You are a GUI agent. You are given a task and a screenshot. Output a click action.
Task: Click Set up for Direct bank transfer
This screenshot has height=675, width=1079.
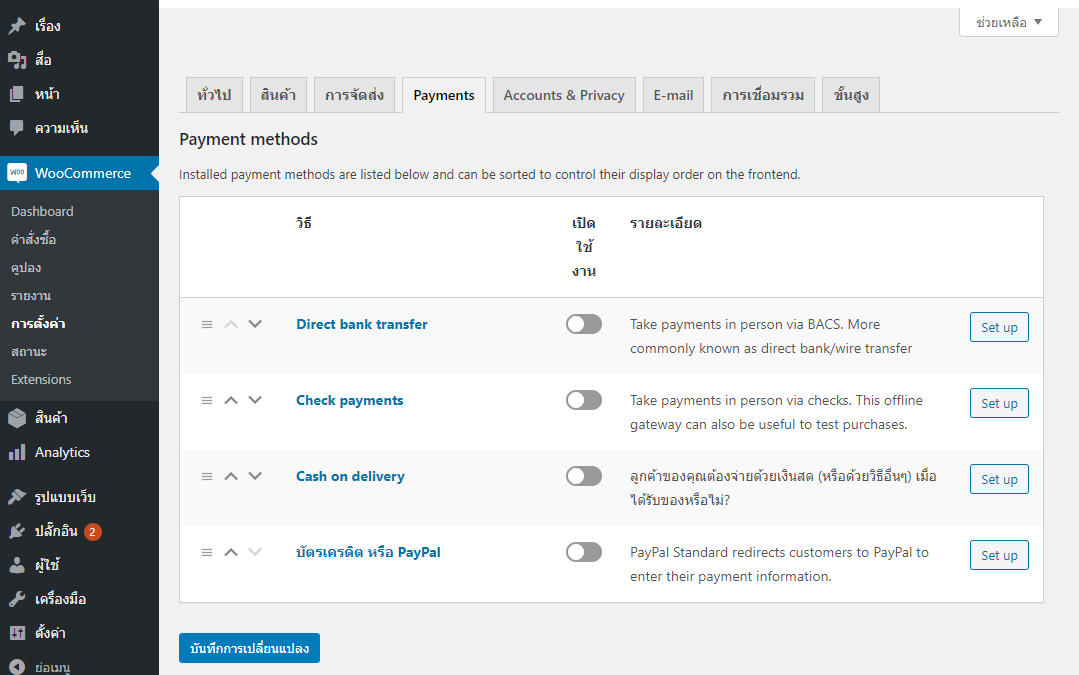(999, 328)
